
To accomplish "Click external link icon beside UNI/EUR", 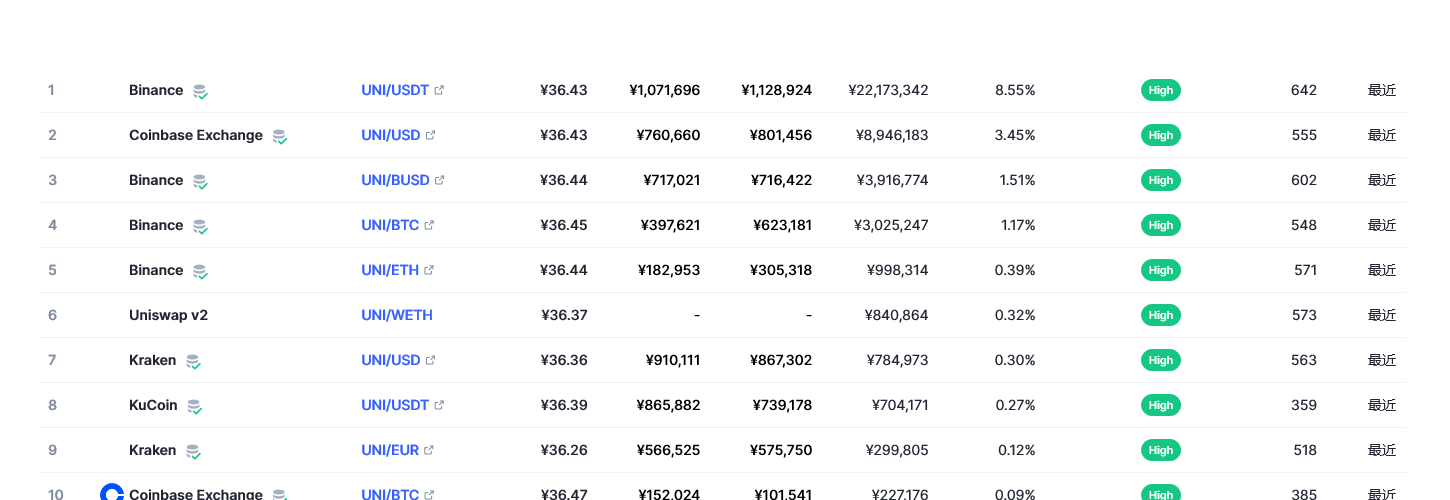I will coord(429,450).
